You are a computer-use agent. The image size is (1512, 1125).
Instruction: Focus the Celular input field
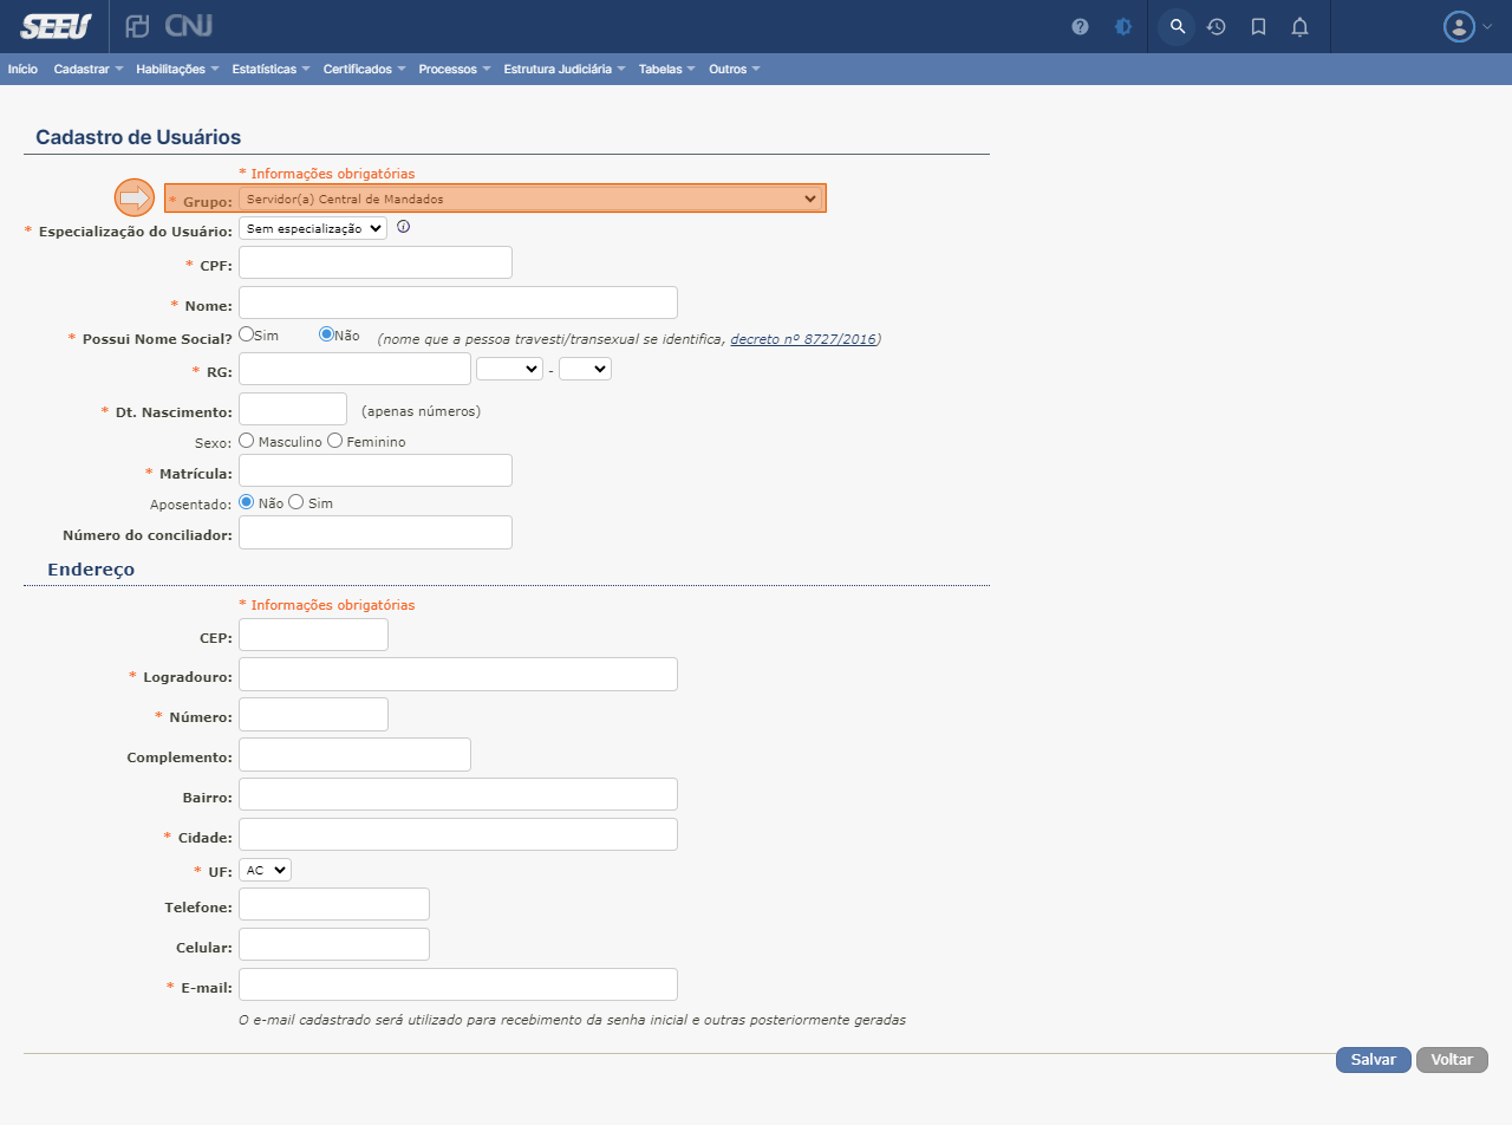(334, 945)
